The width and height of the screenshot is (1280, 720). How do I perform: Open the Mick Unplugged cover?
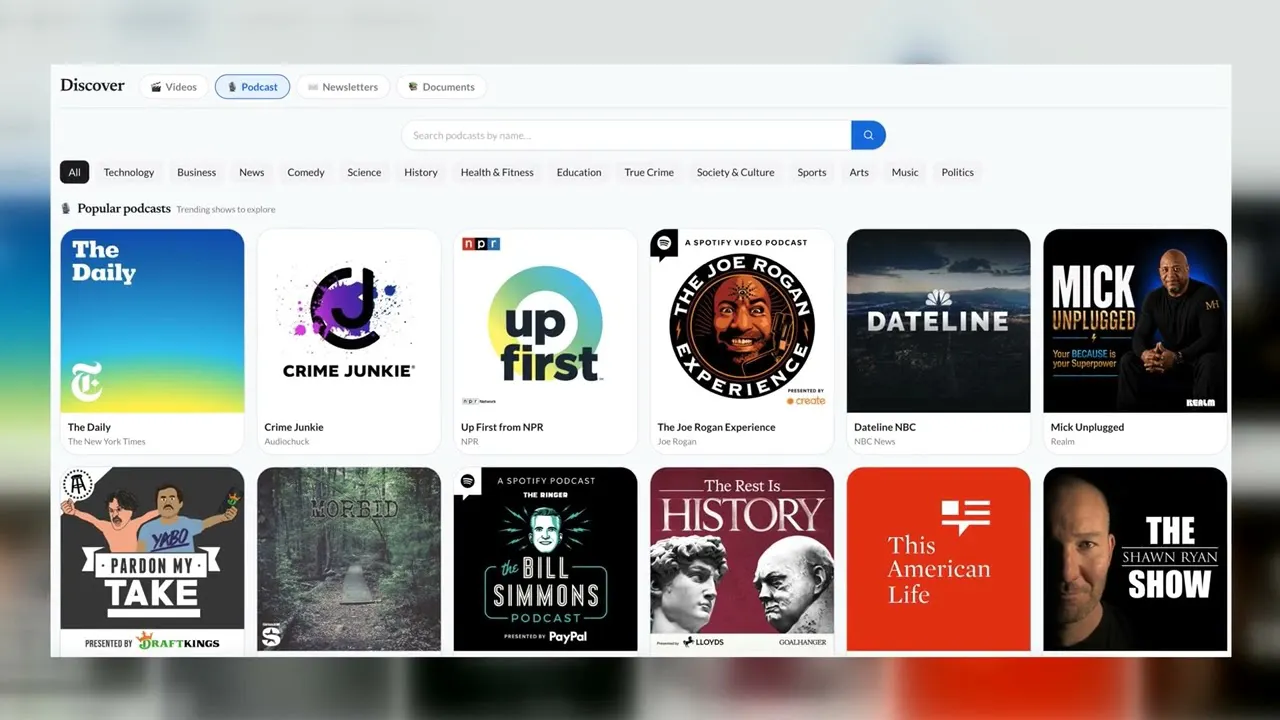1135,321
